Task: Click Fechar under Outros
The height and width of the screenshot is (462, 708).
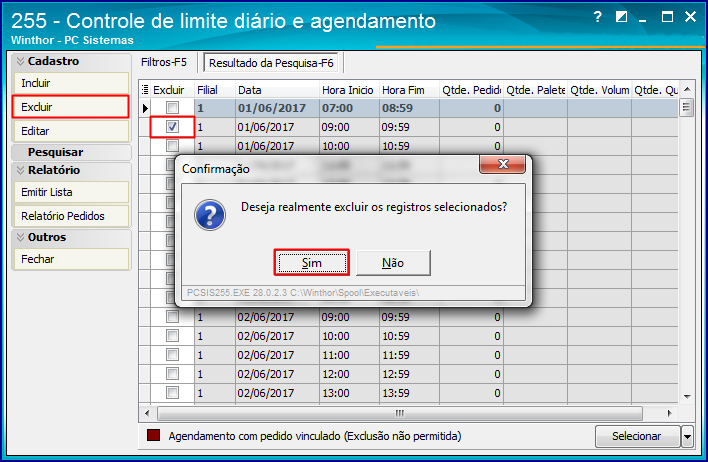Action: click(71, 259)
